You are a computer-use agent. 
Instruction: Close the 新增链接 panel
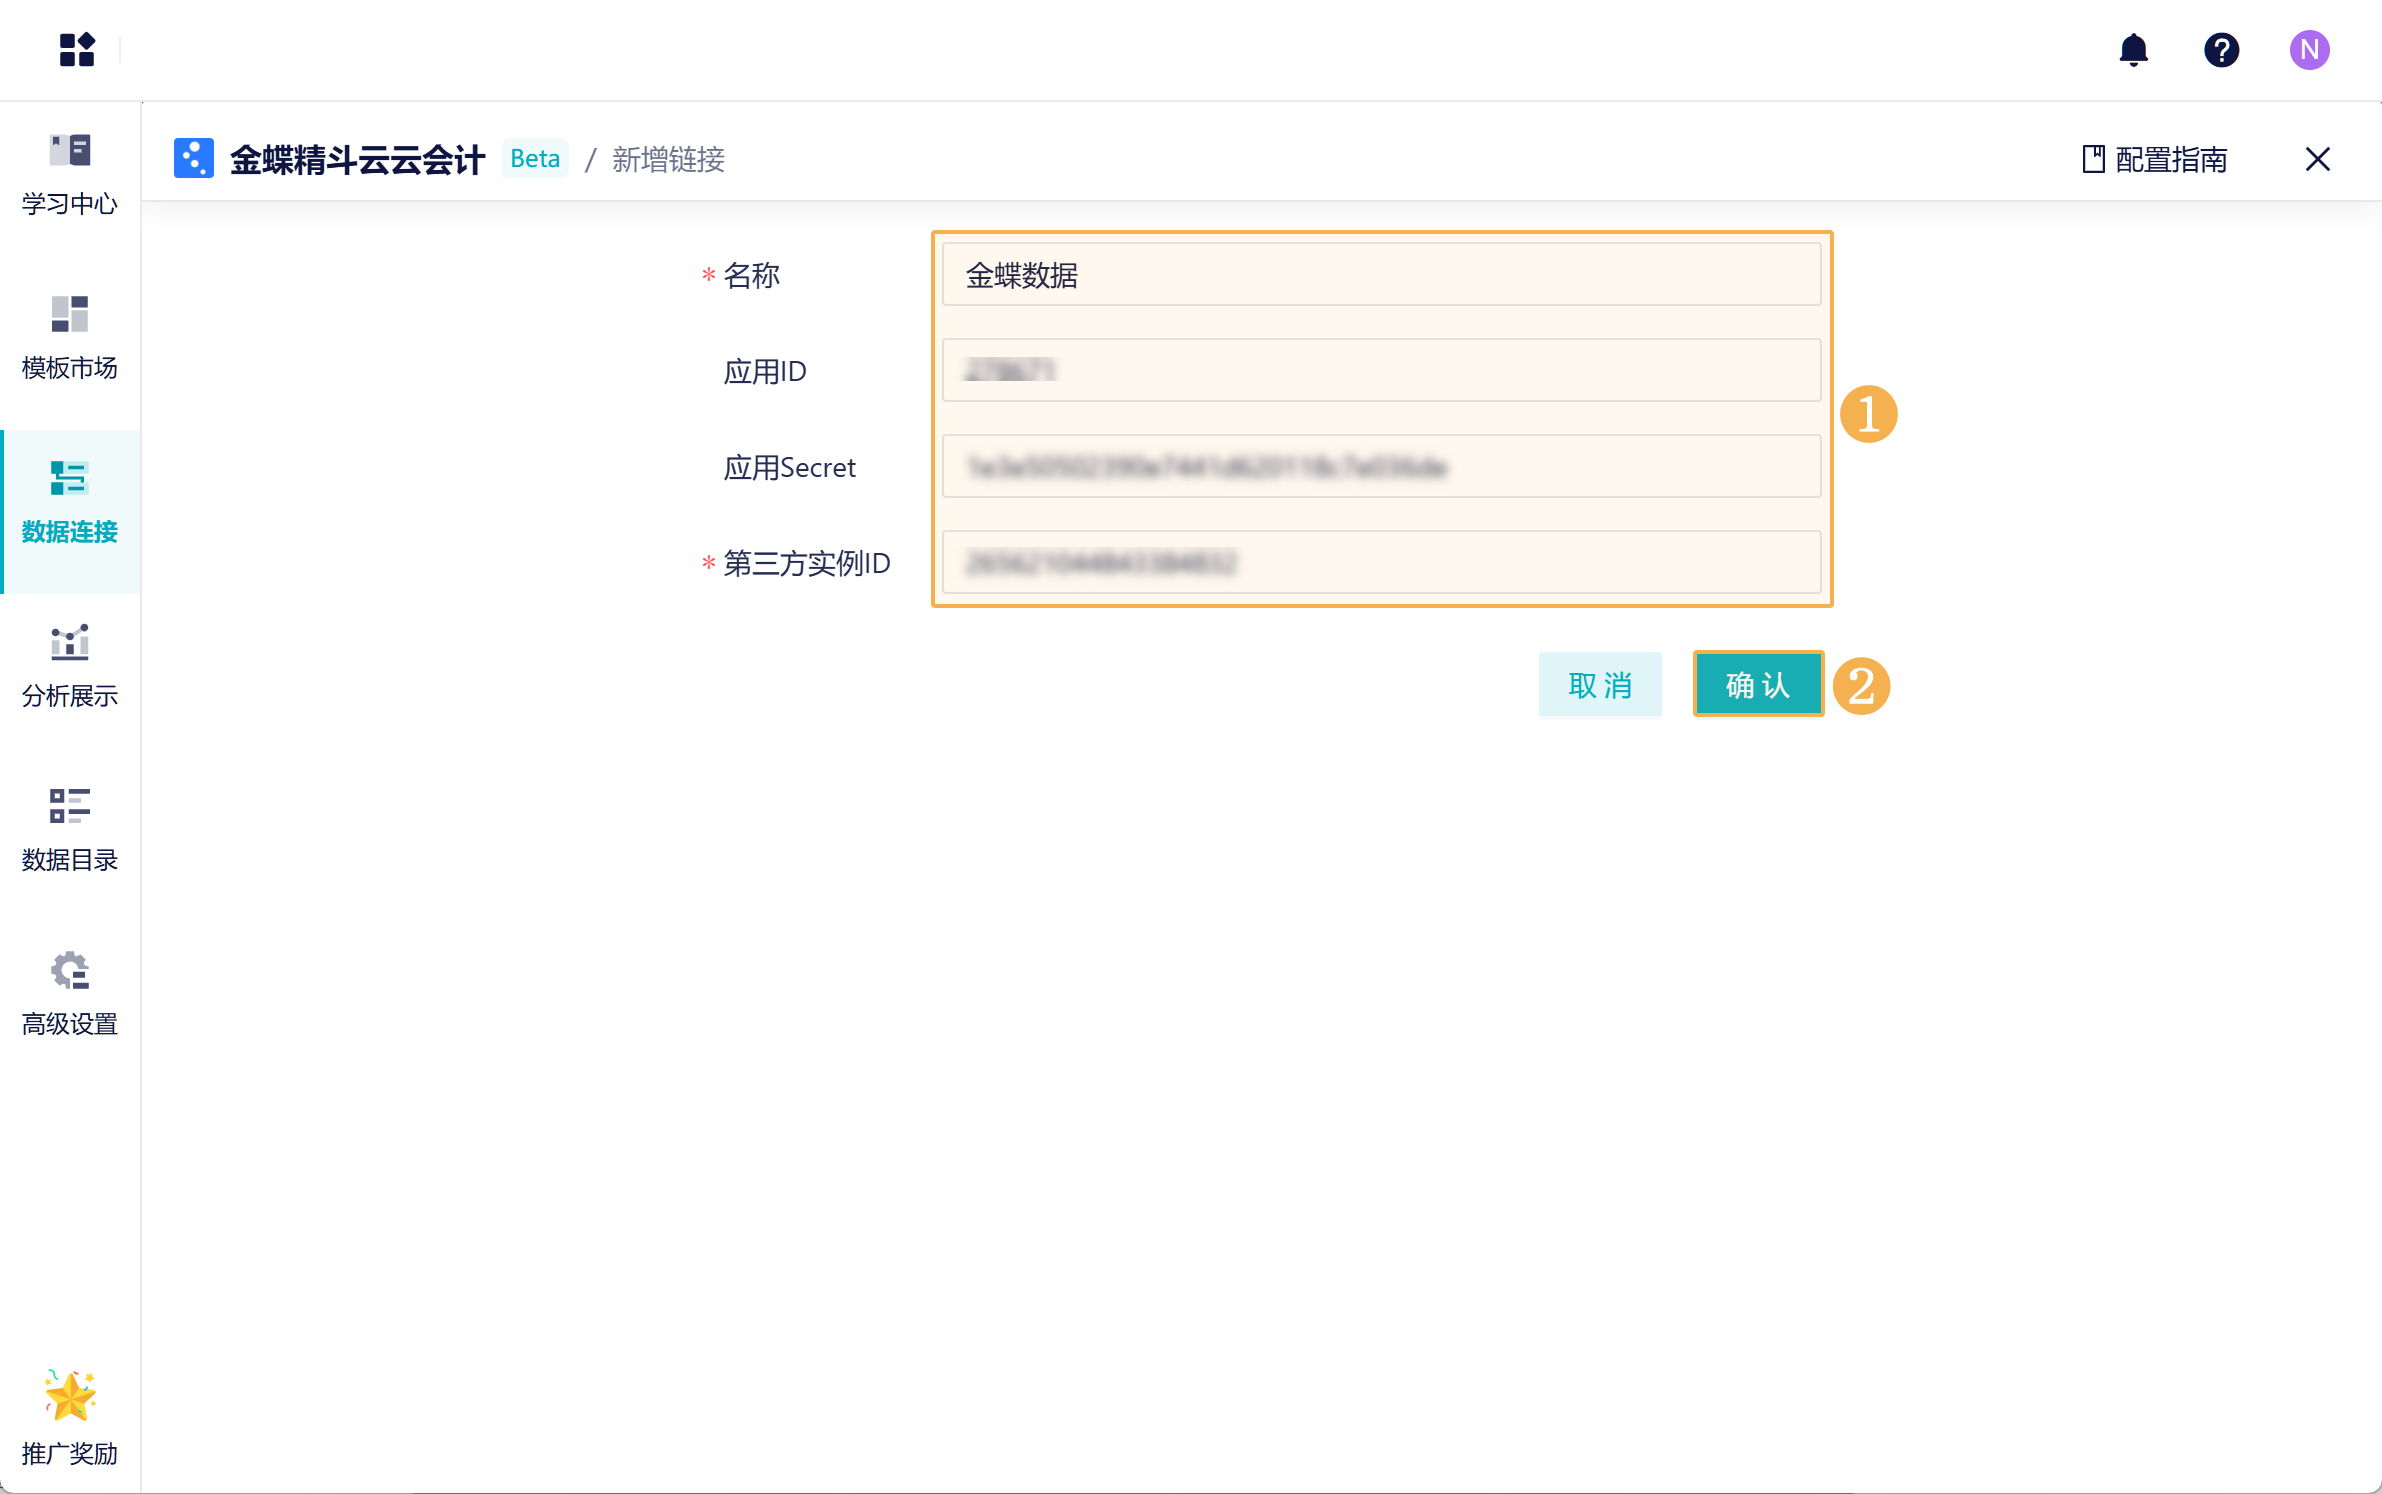click(x=2317, y=159)
